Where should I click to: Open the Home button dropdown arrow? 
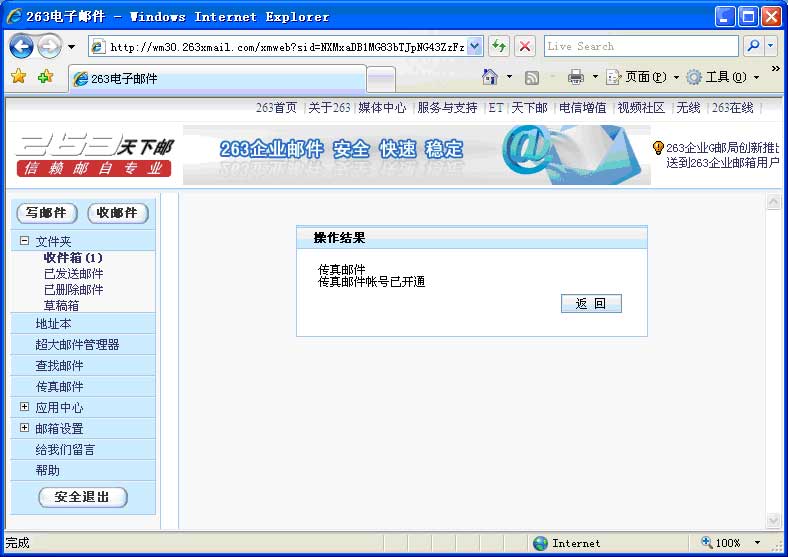pyautogui.click(x=509, y=77)
